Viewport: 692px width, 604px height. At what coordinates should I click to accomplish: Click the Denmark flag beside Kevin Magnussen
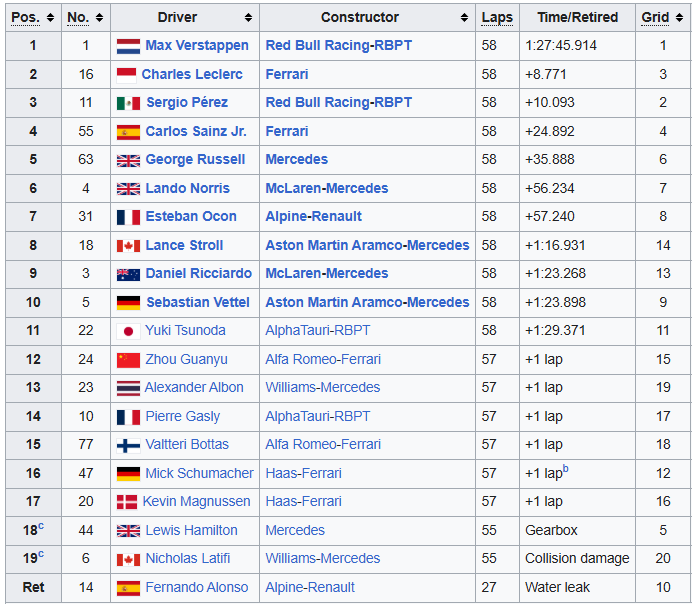(127, 502)
